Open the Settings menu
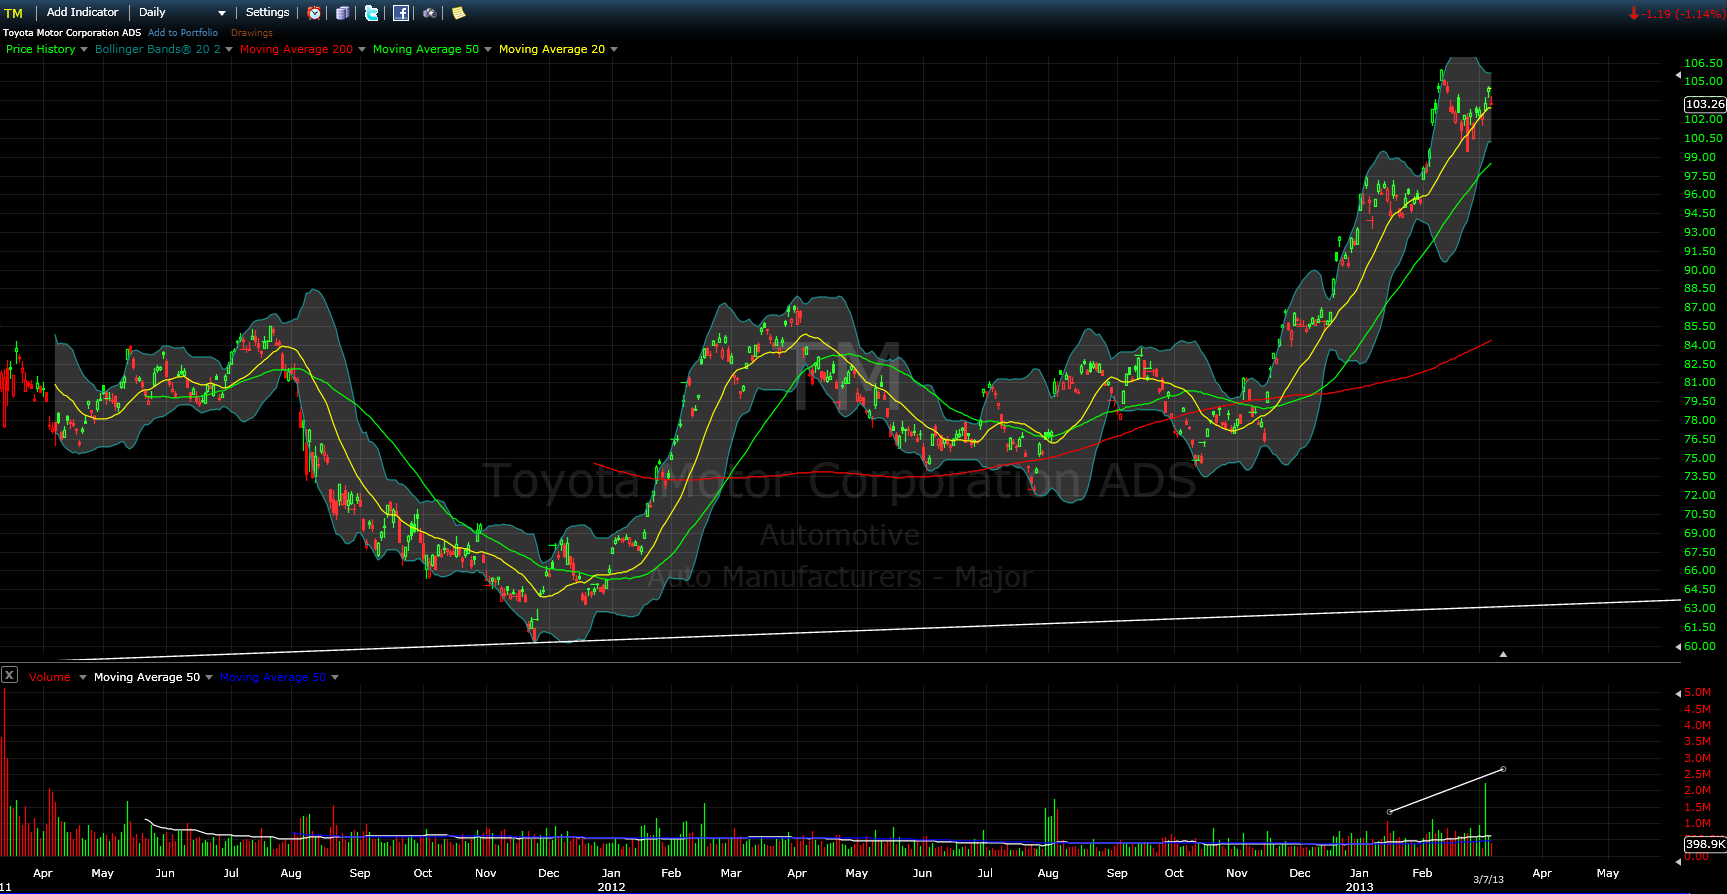Image resolution: width=1727 pixels, height=894 pixels. (x=267, y=12)
